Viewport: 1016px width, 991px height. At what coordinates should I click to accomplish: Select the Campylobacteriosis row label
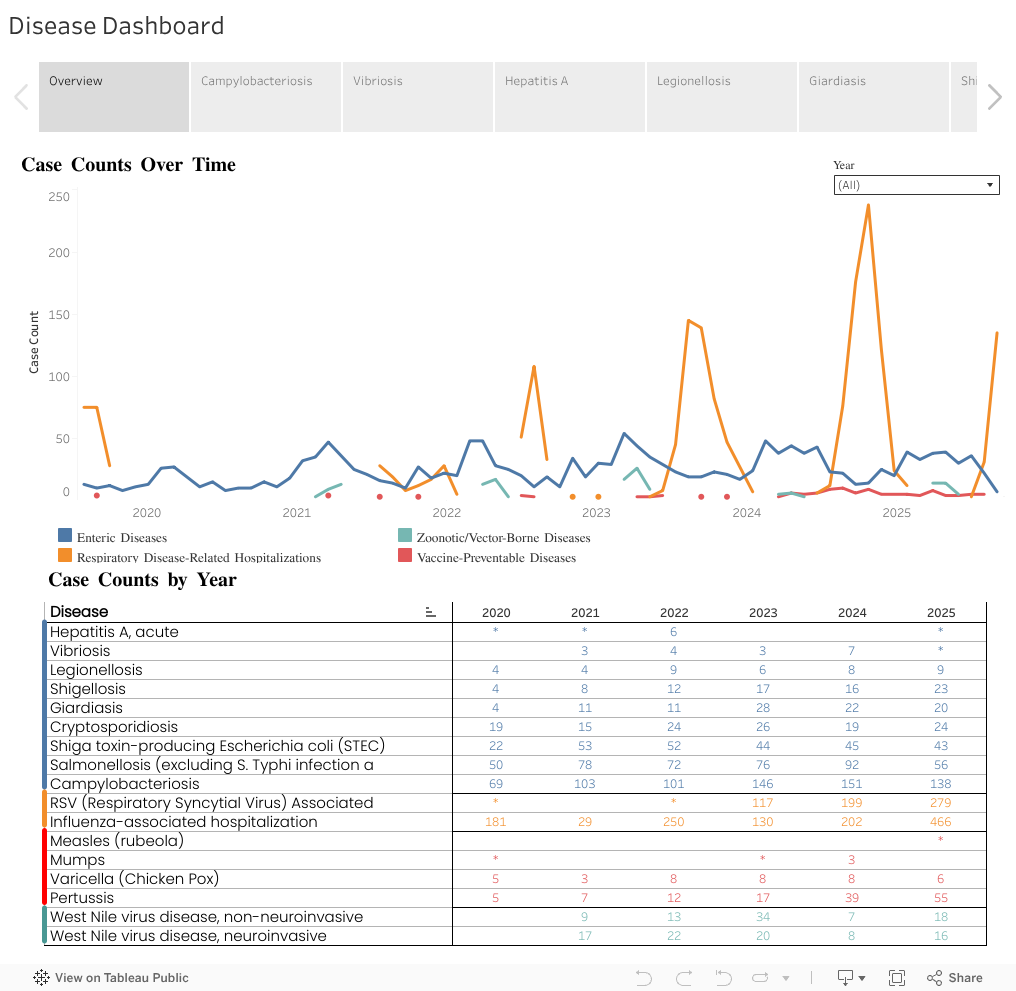coord(124,784)
